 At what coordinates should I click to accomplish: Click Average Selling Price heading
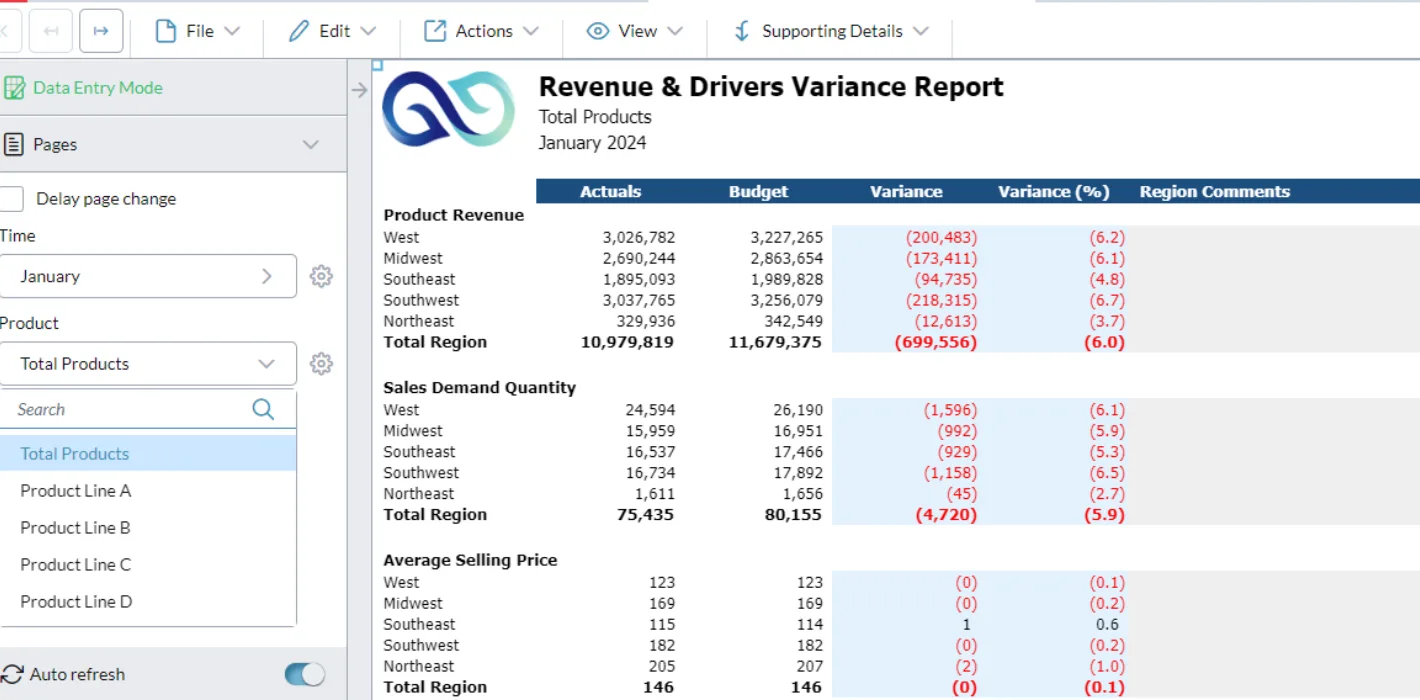click(470, 560)
